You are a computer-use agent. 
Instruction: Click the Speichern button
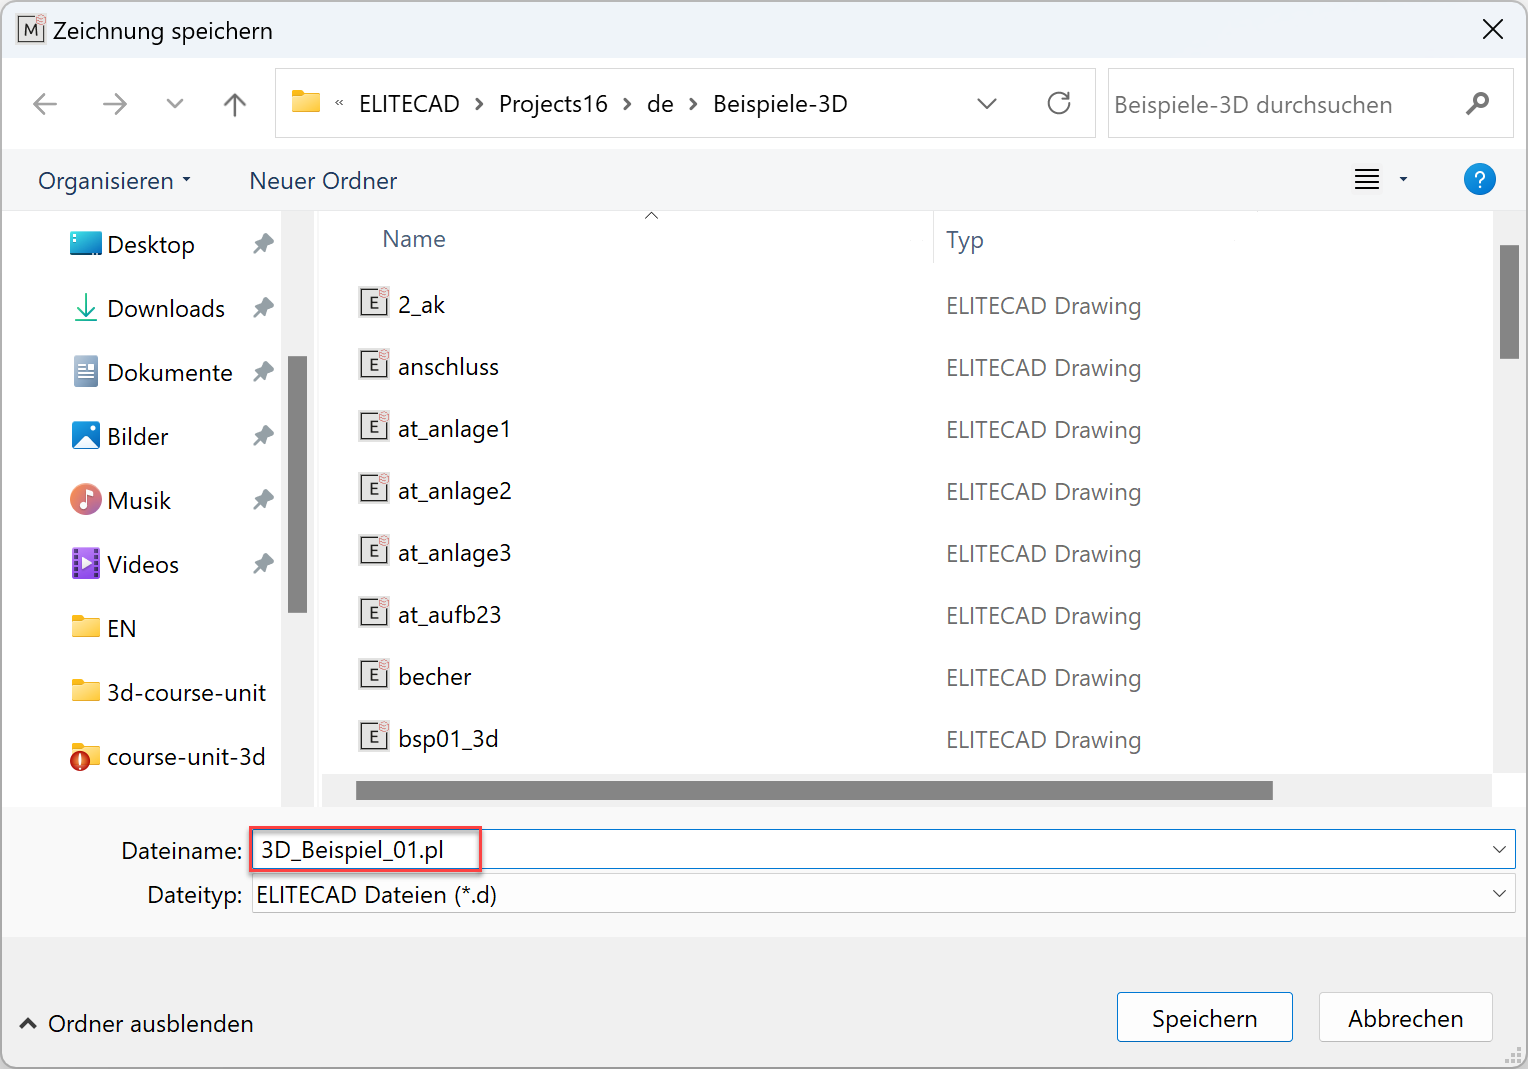[x=1204, y=1018]
